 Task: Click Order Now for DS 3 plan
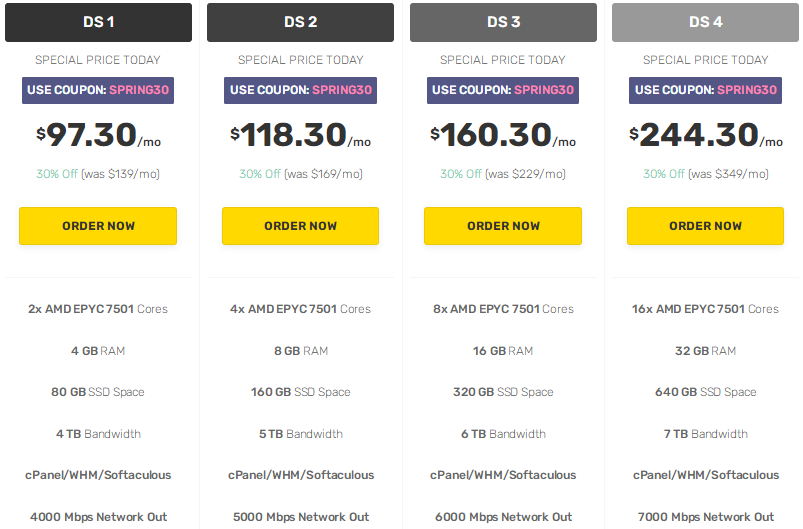pos(503,226)
